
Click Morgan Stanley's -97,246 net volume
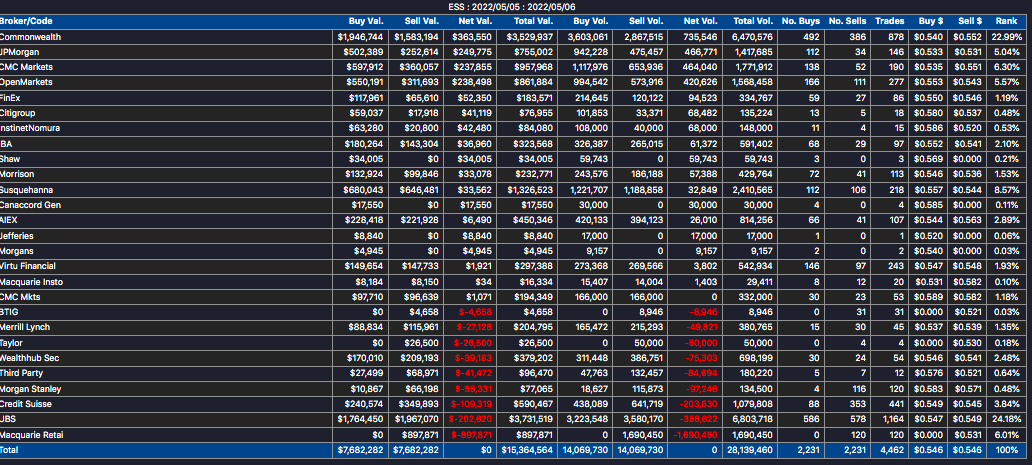click(700, 389)
